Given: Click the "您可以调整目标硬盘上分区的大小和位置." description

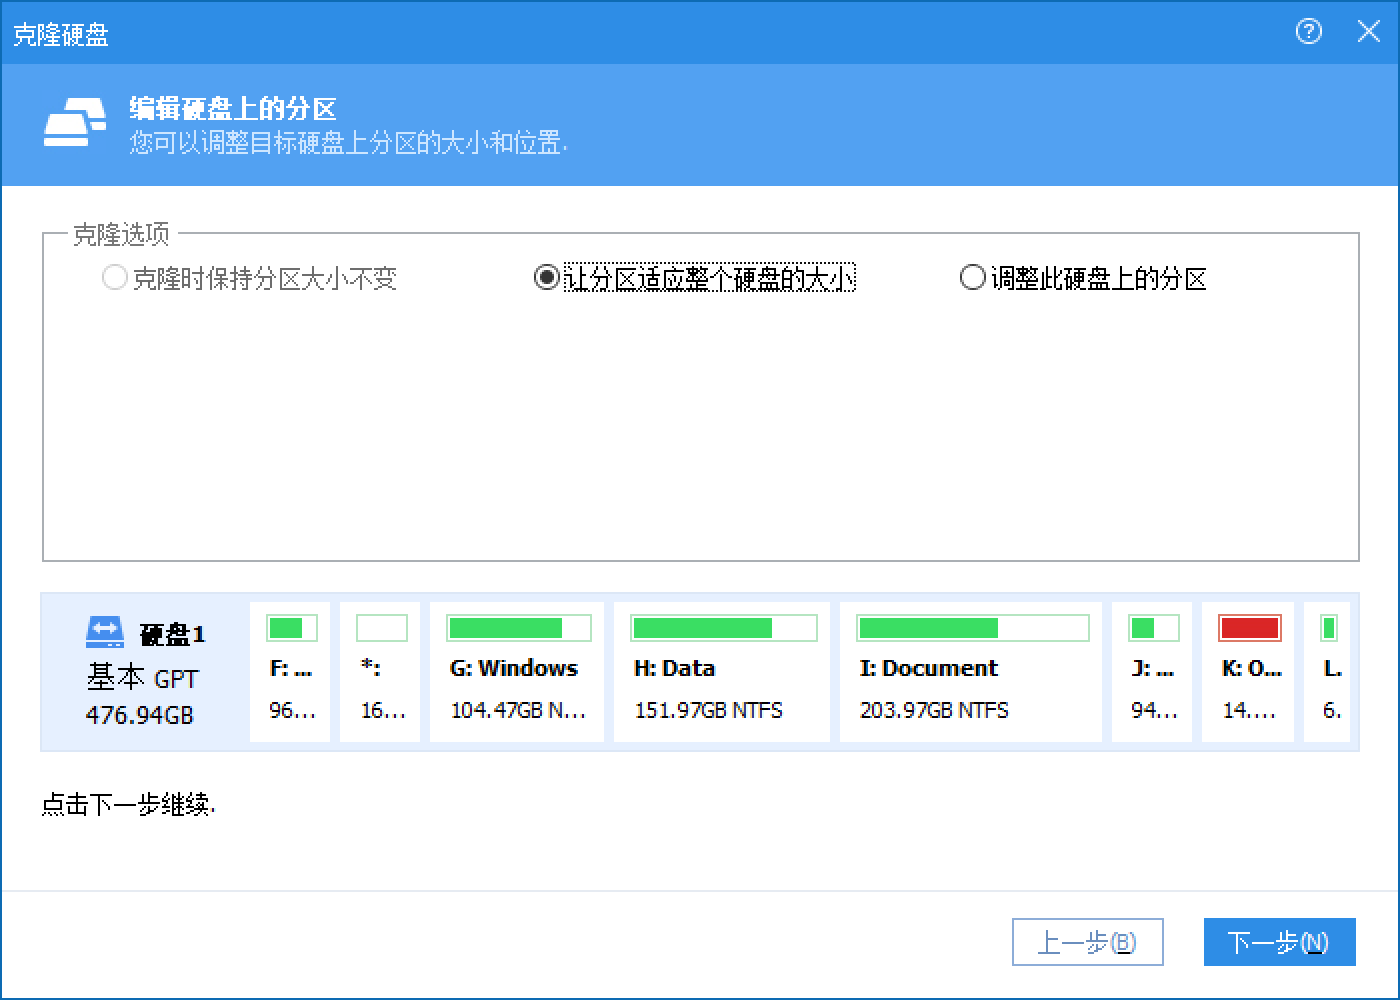Looking at the screenshot, I should point(348,142).
